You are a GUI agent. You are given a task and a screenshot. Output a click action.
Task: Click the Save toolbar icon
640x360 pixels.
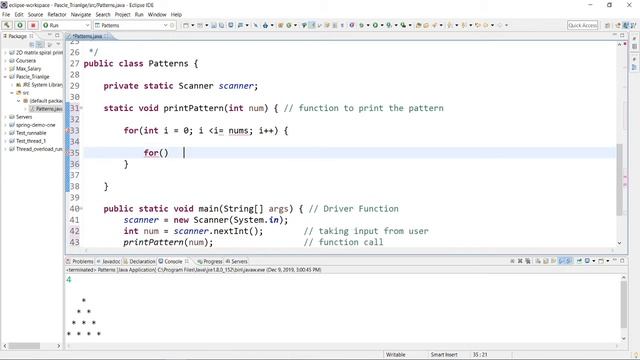(x=214, y=25)
